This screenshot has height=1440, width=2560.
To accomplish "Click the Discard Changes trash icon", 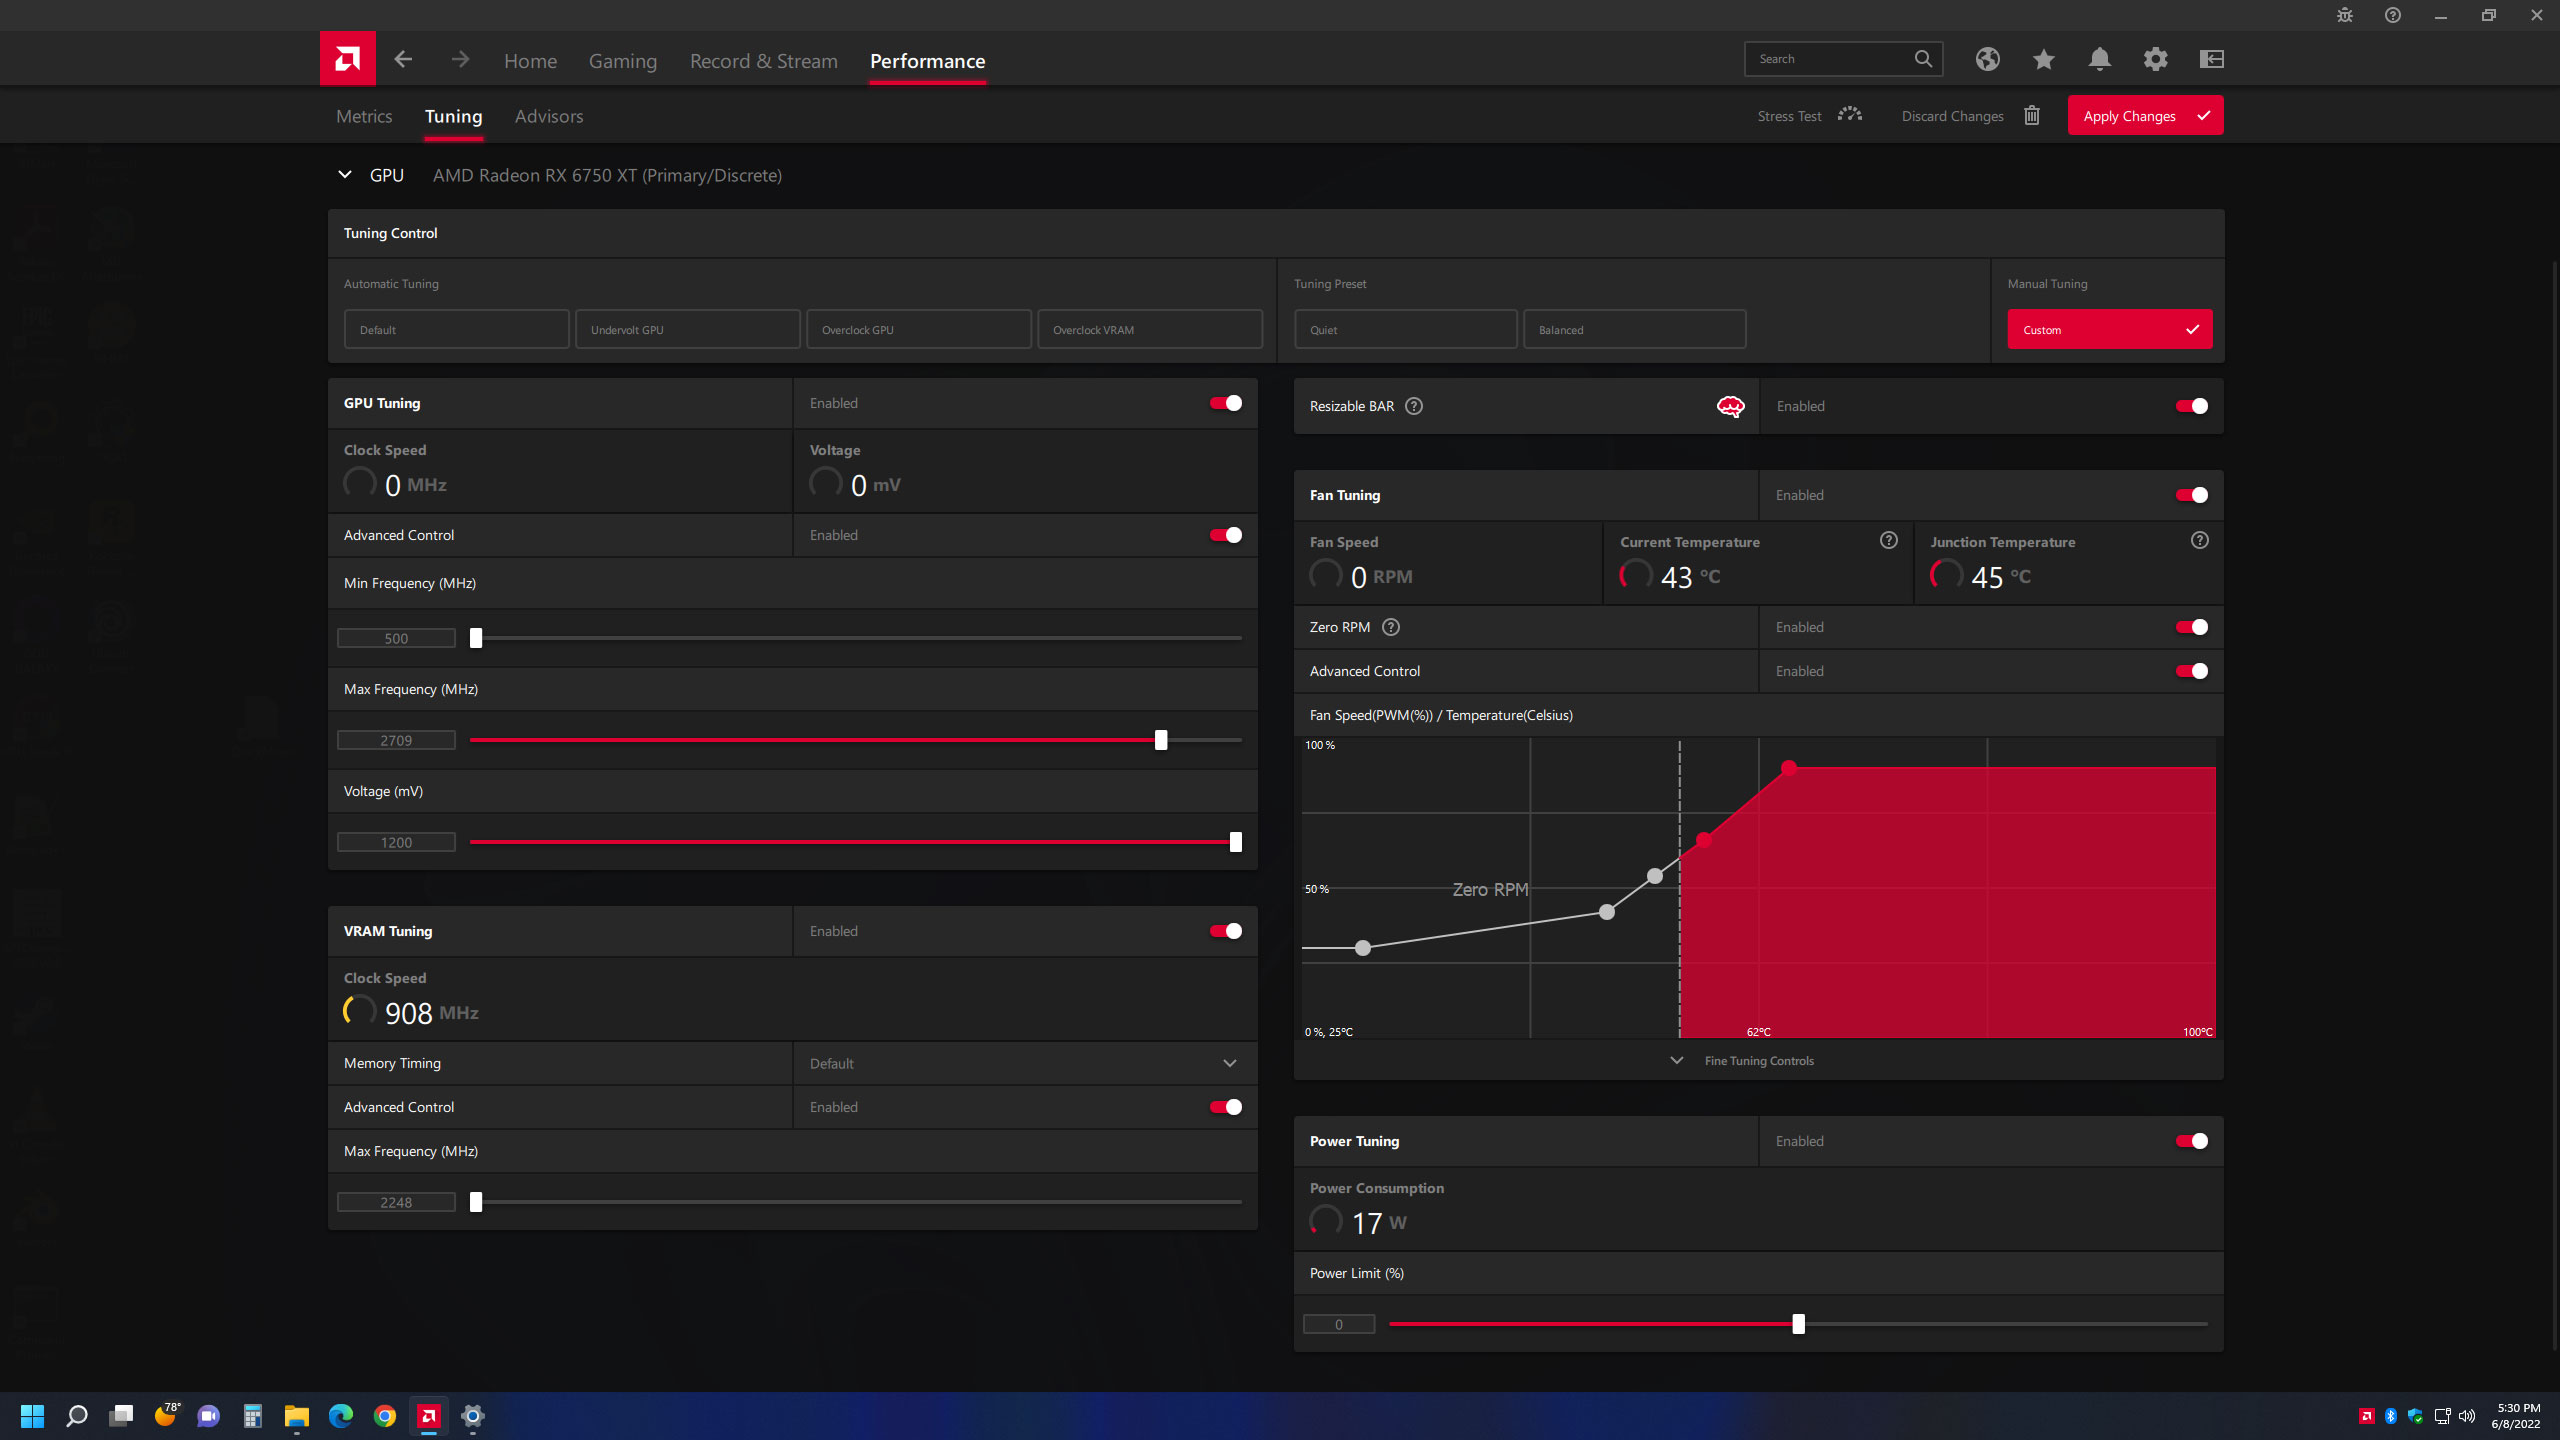I will [2033, 116].
